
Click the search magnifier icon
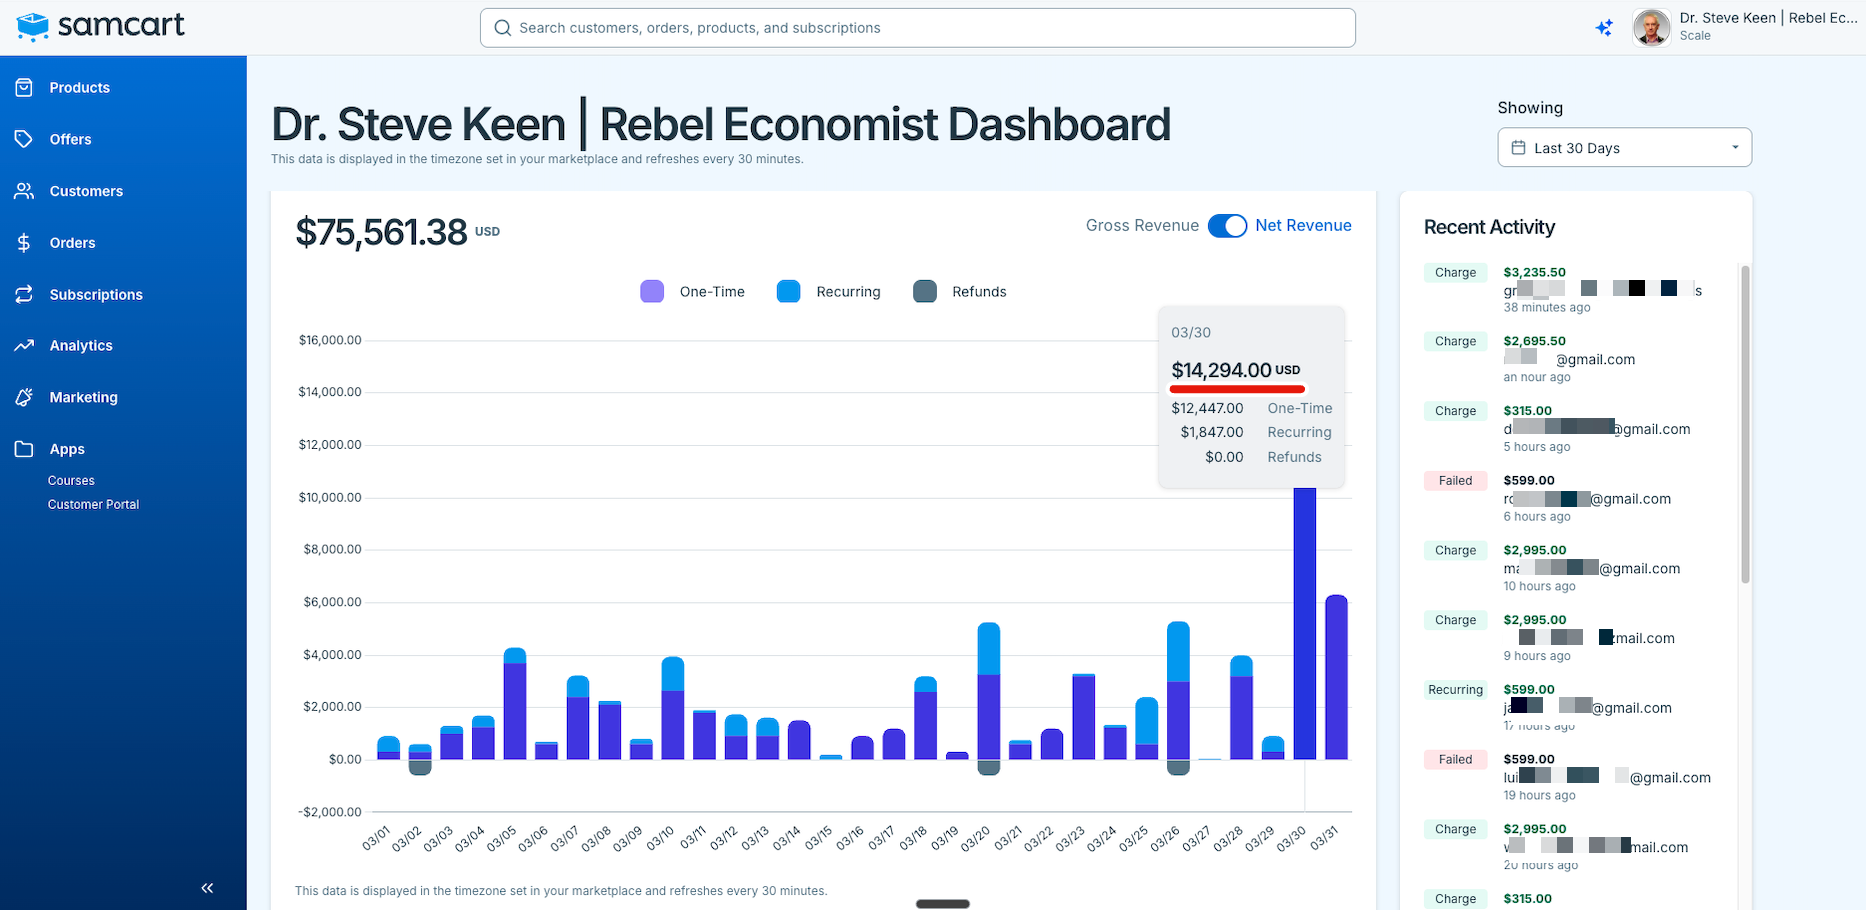click(x=503, y=28)
